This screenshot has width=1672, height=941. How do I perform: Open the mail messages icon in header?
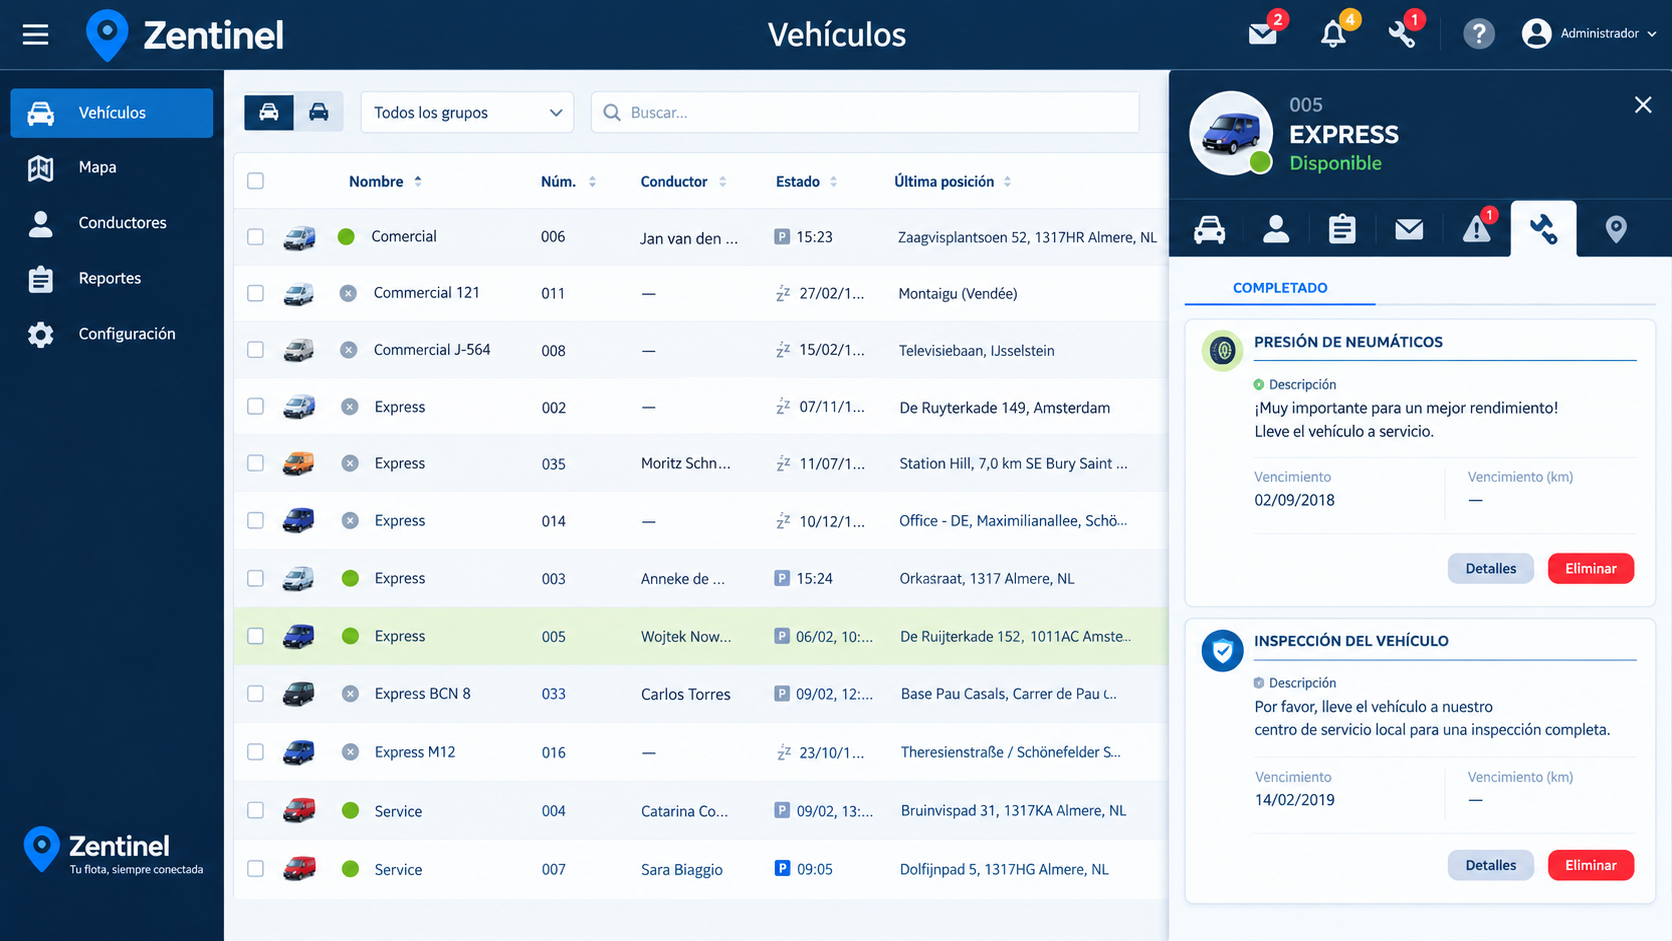pyautogui.click(x=1263, y=34)
